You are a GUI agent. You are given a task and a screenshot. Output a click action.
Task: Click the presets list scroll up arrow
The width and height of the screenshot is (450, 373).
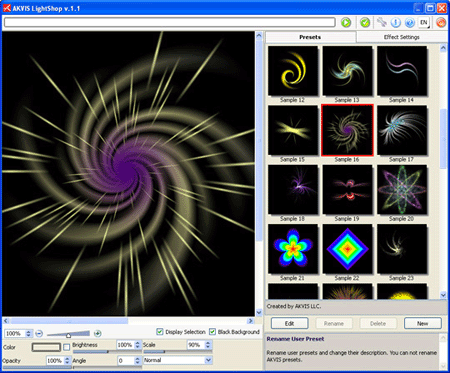[x=443, y=48]
